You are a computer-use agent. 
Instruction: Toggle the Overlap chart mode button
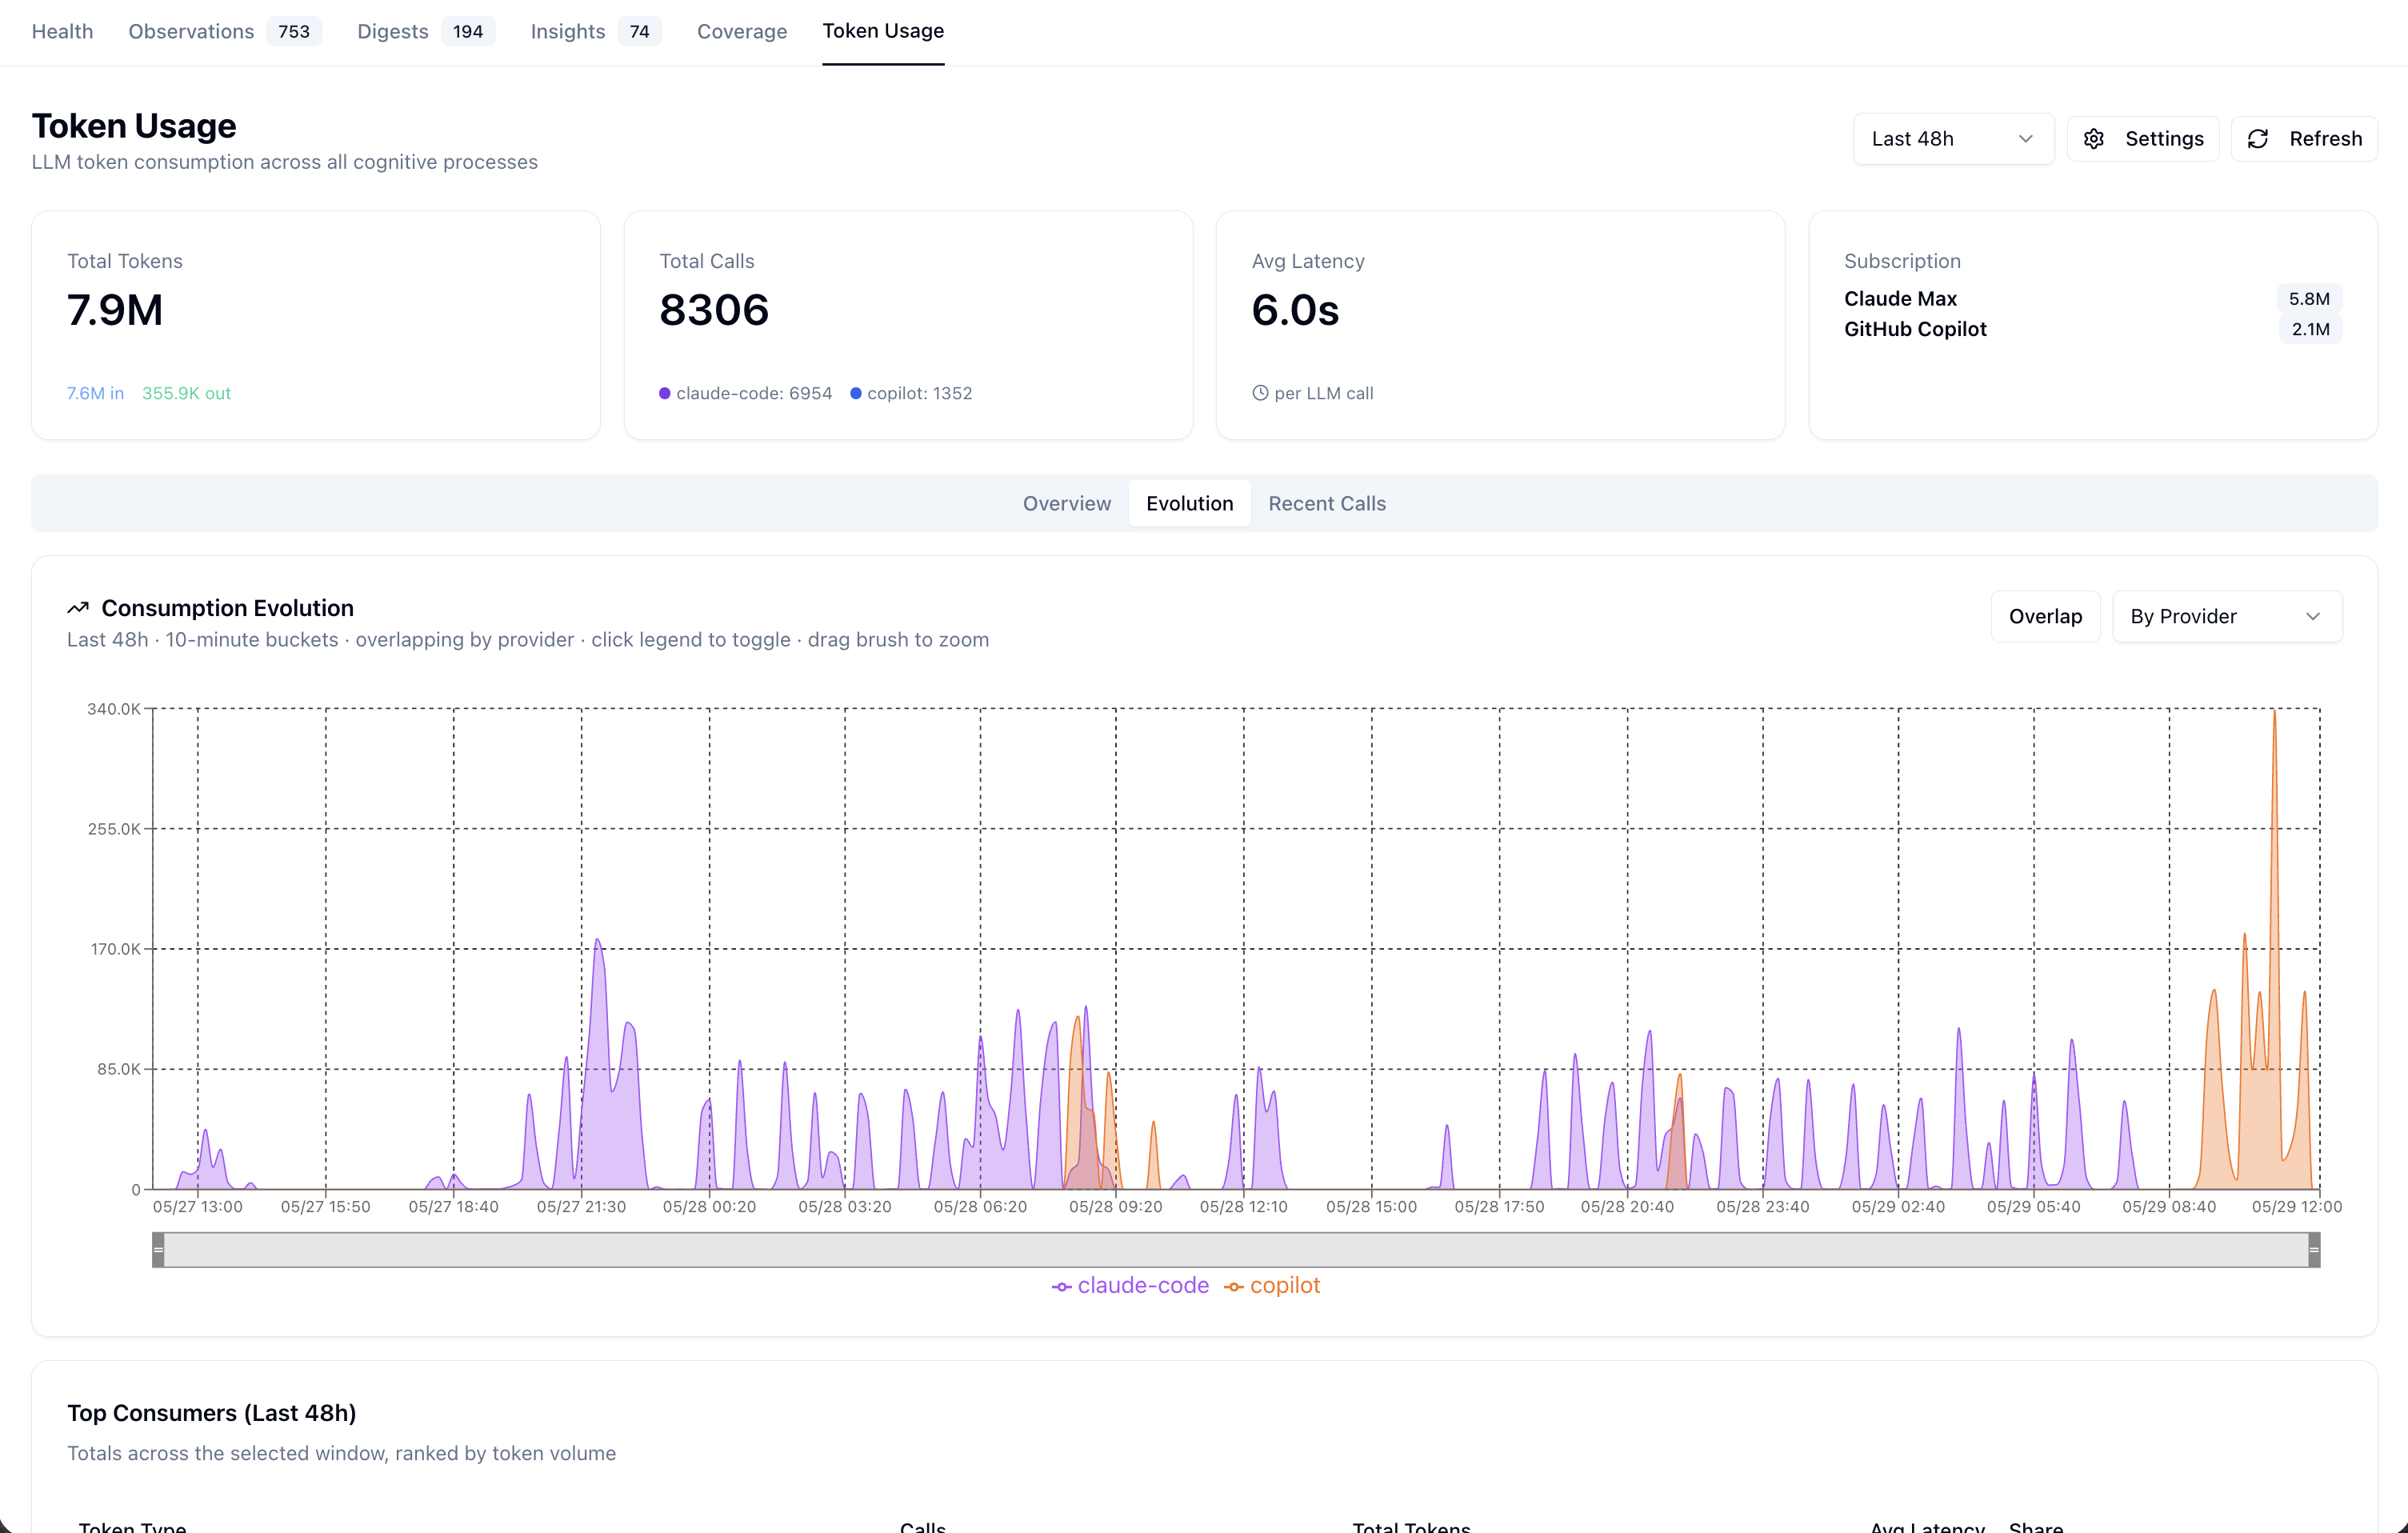click(2045, 616)
